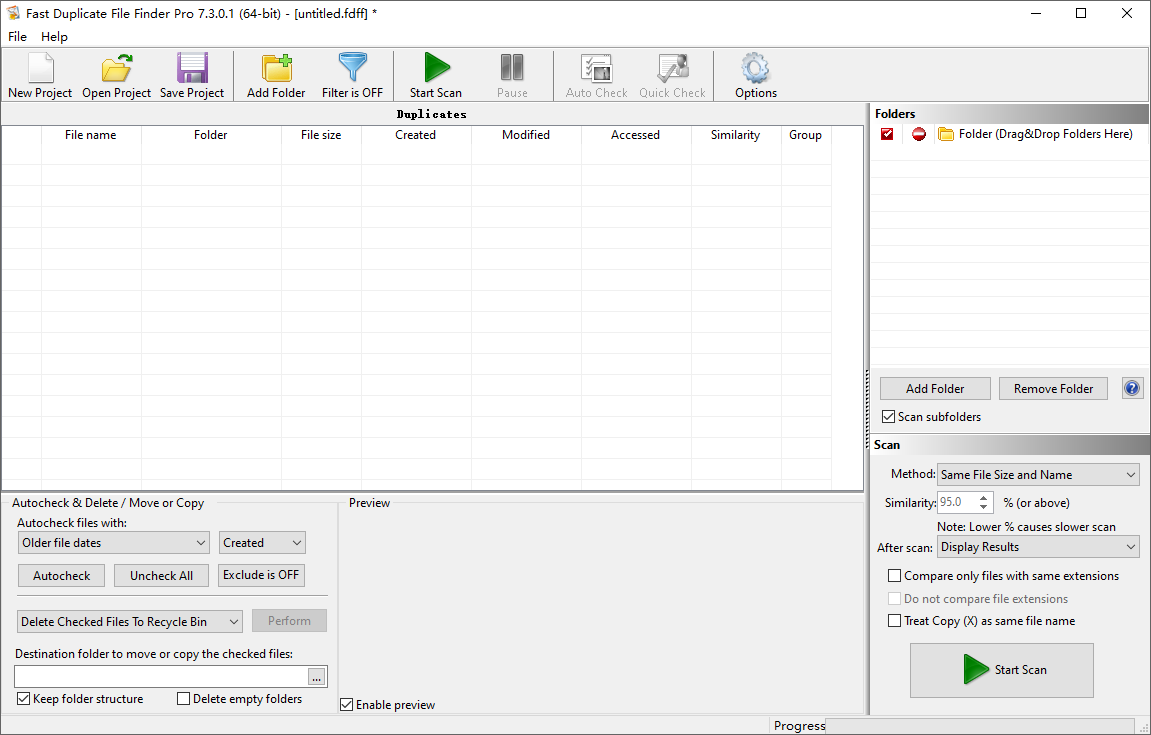
Task: Open the Help menu
Action: pyautogui.click(x=54, y=37)
